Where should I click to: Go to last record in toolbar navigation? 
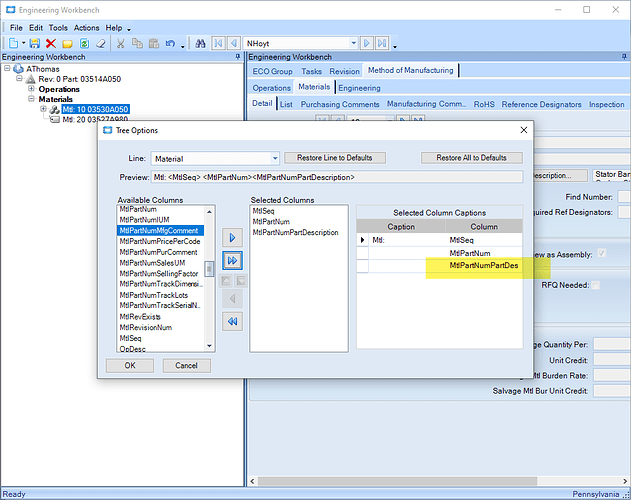pos(382,43)
